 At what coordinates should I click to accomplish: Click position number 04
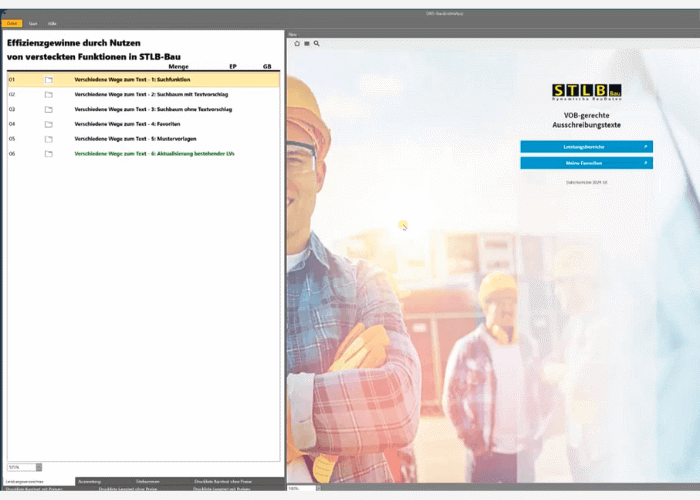12,124
